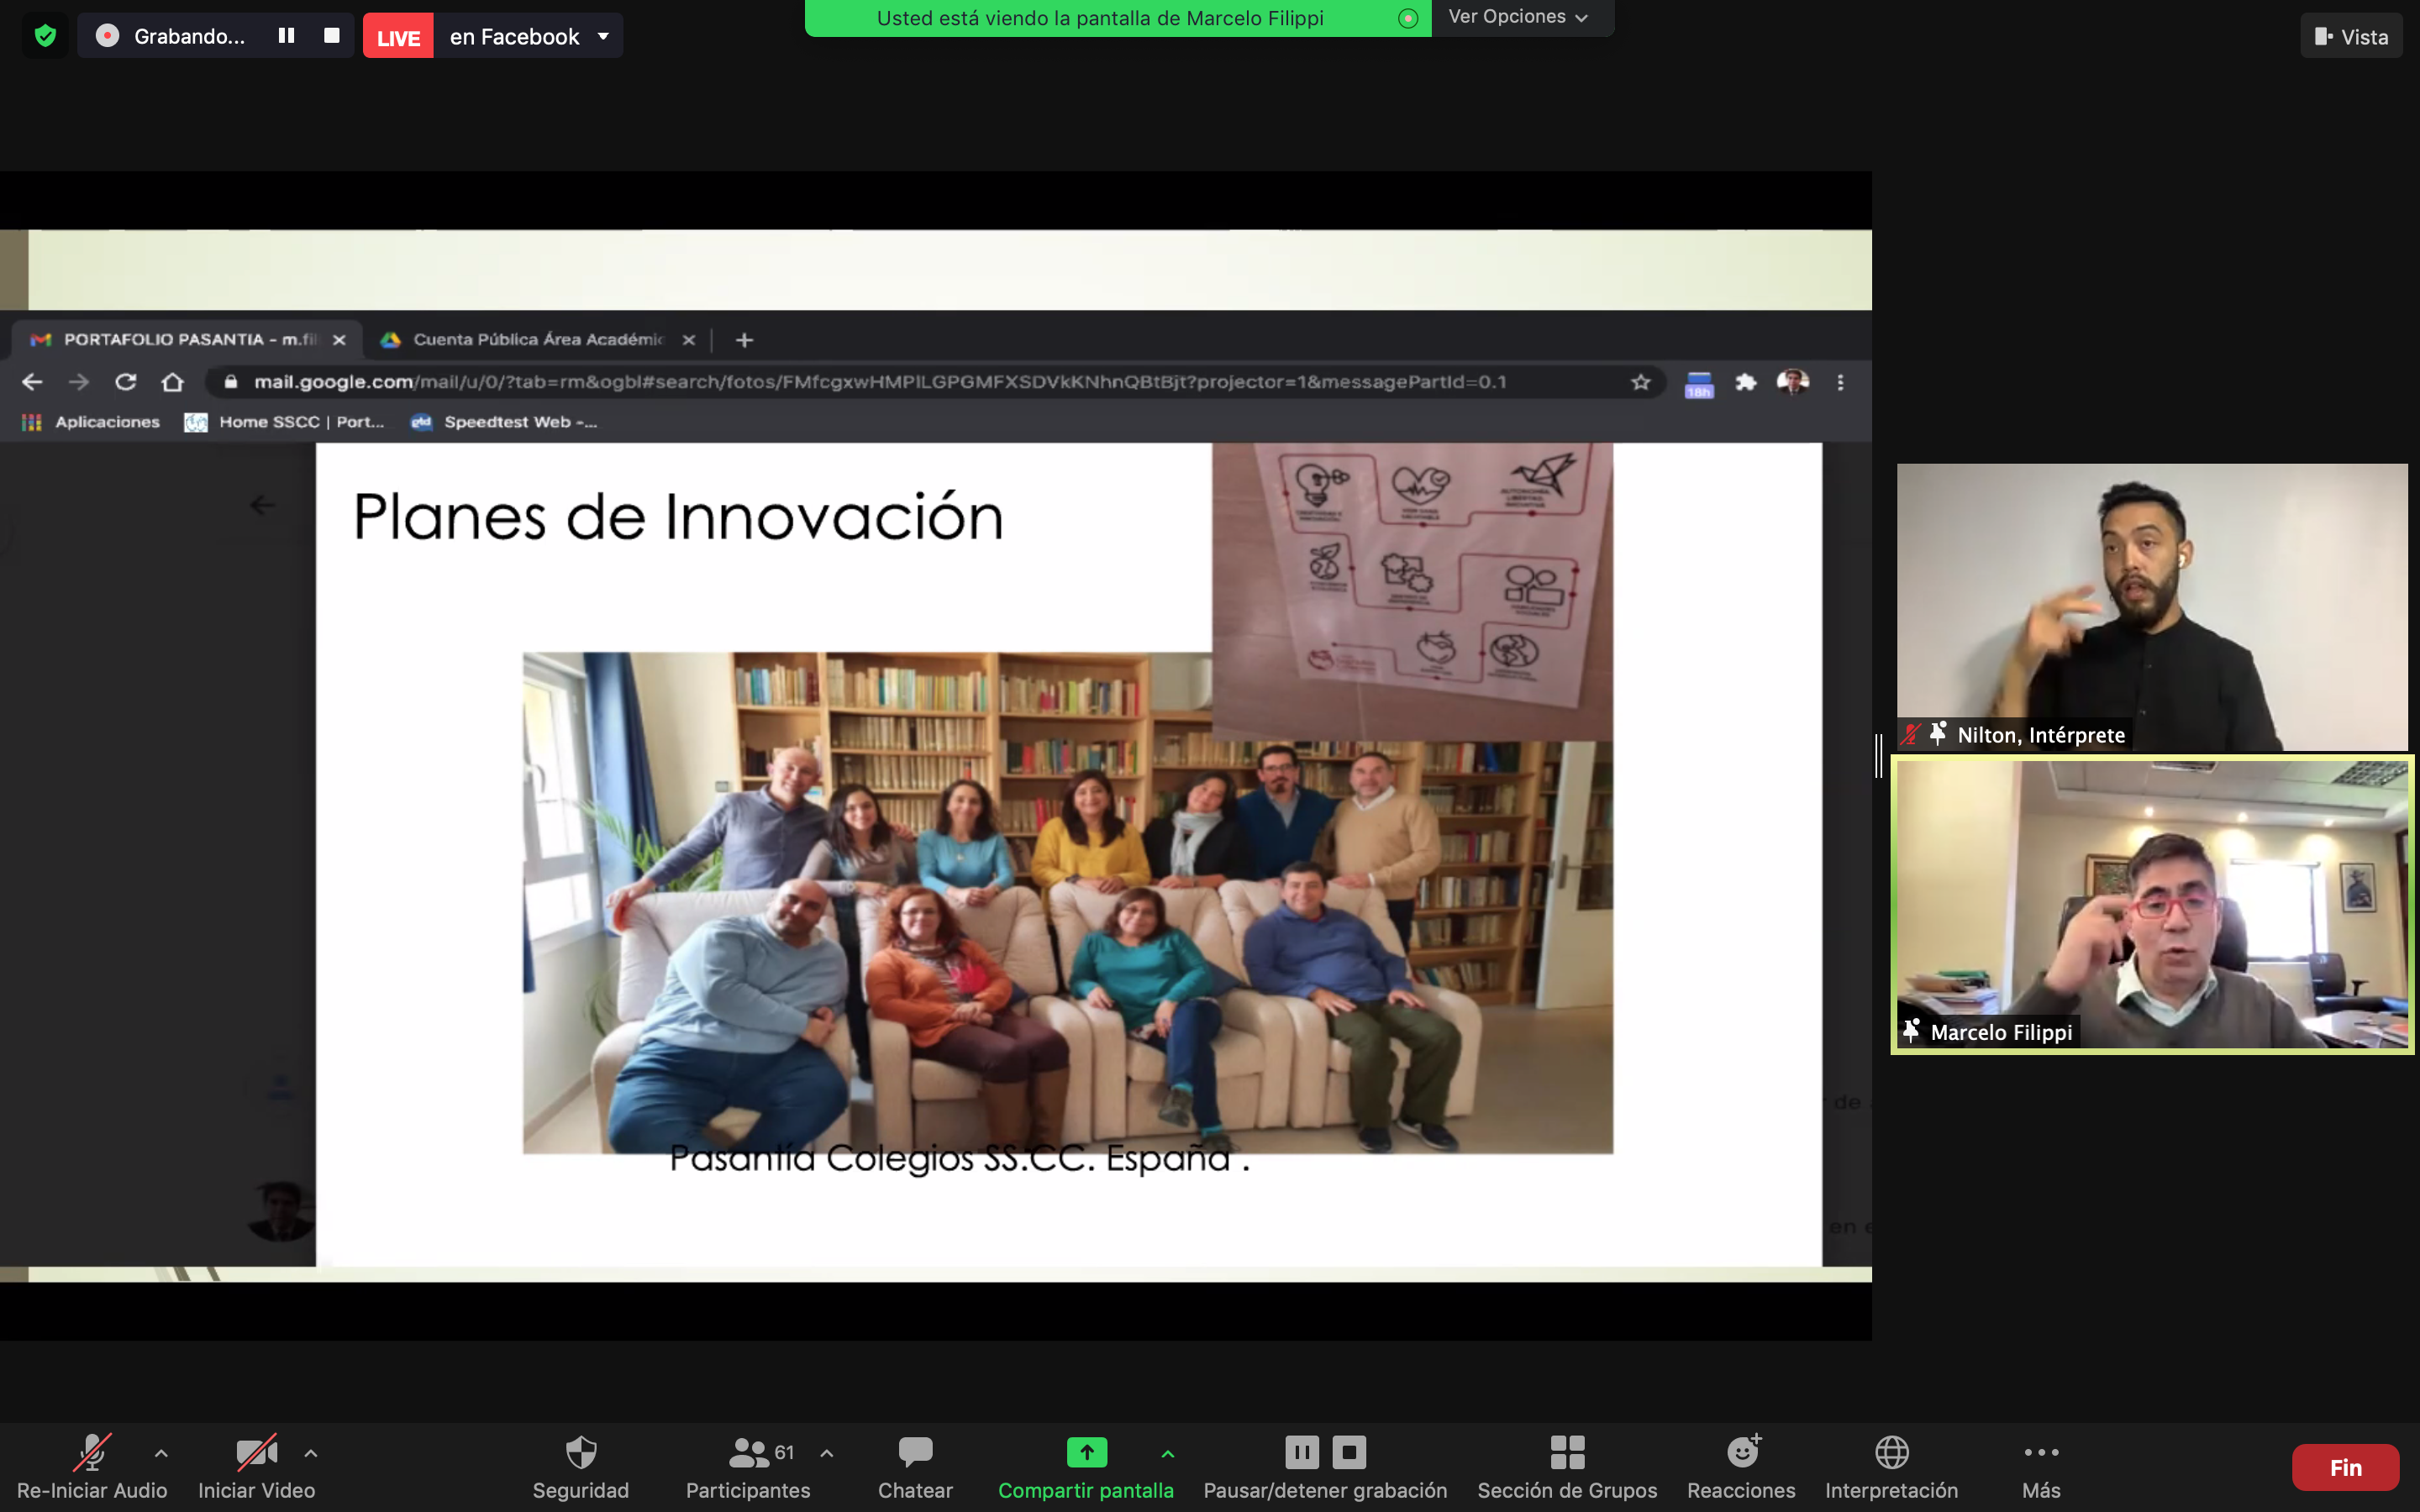Open the Más menu
This screenshot has height=1512, width=2420.
click(x=2040, y=1453)
